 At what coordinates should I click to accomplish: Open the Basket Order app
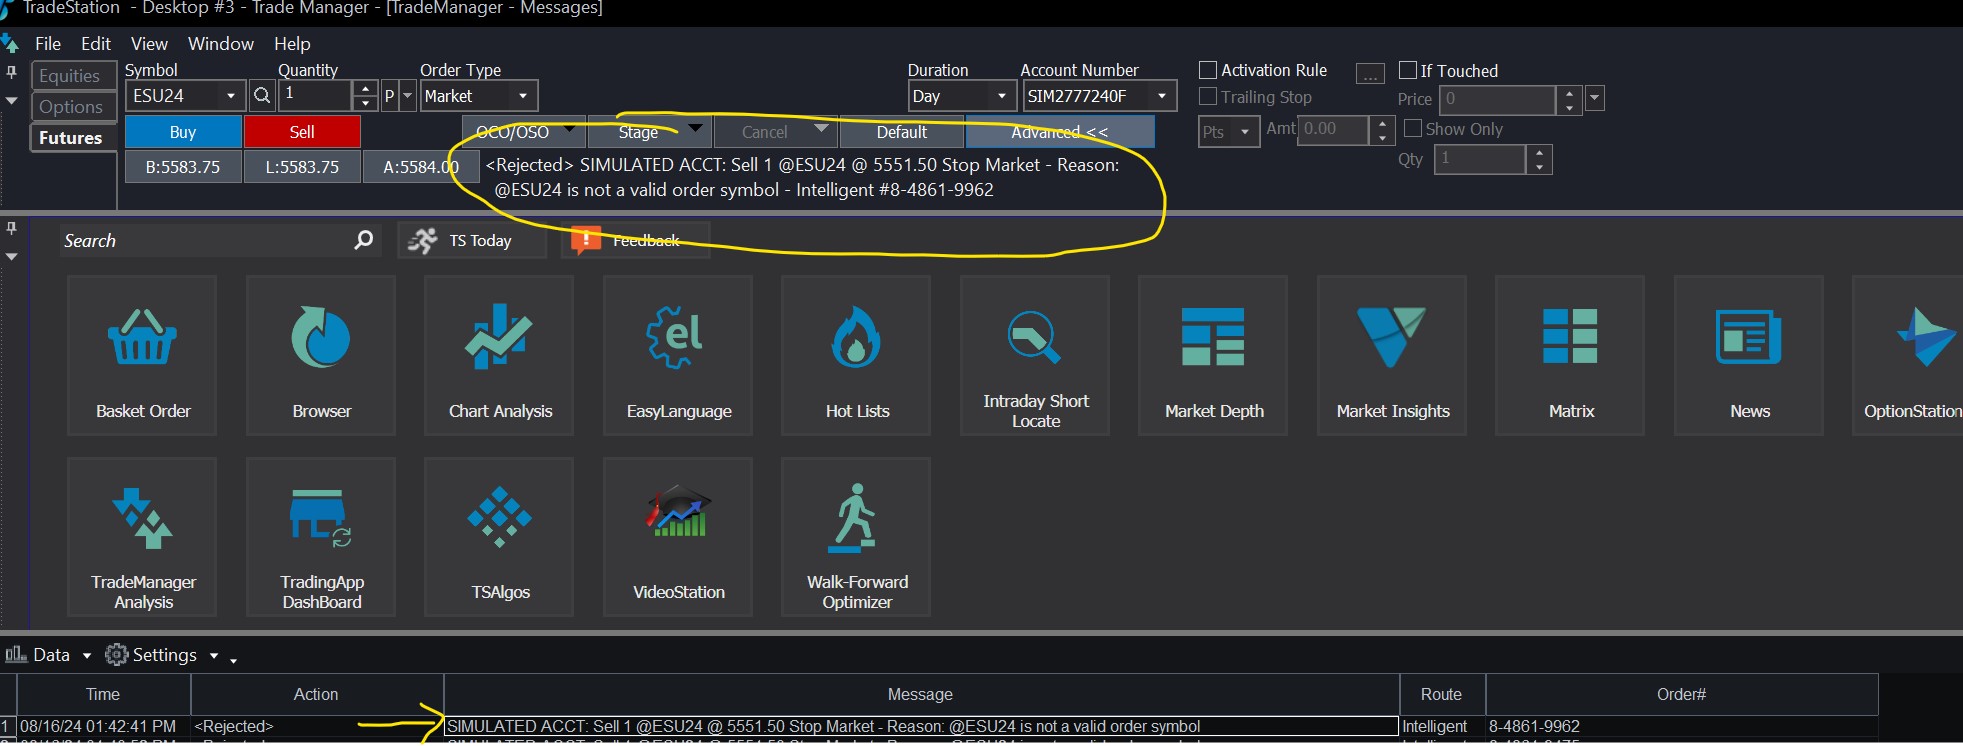pos(142,356)
